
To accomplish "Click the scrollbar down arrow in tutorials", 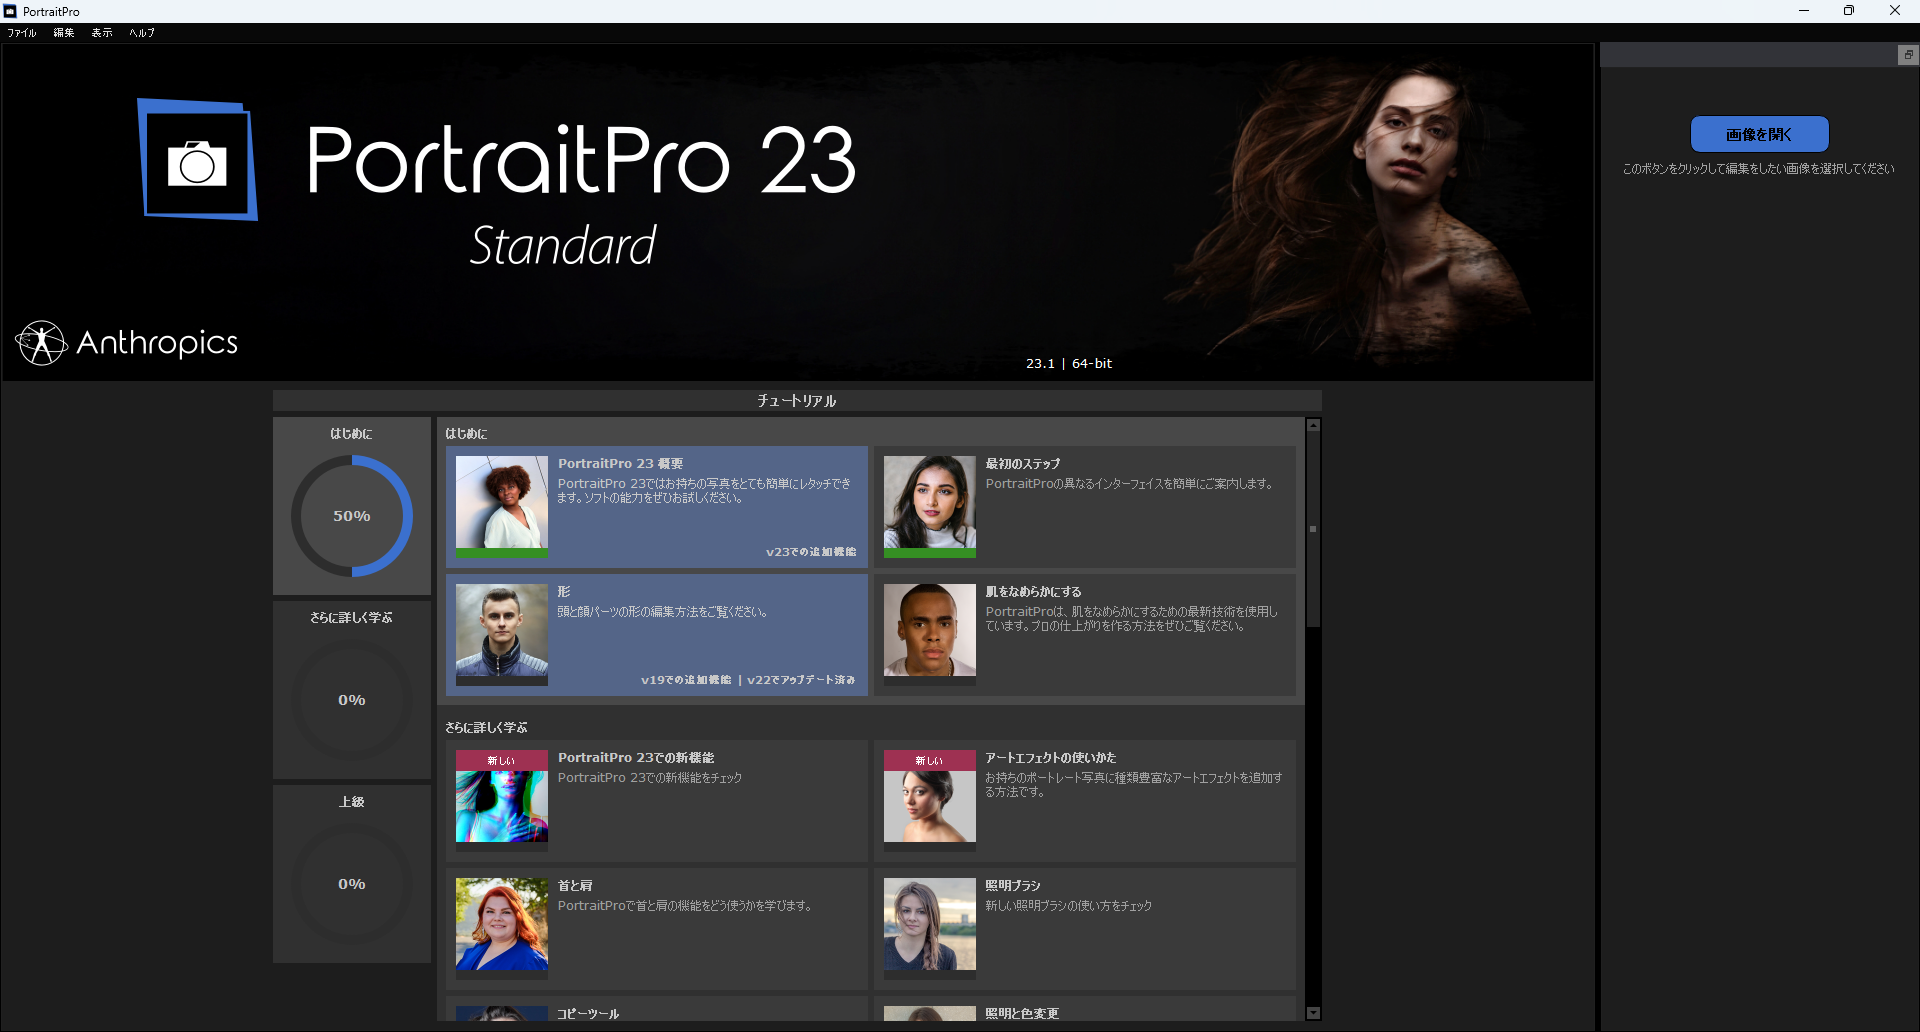I will (1313, 1013).
